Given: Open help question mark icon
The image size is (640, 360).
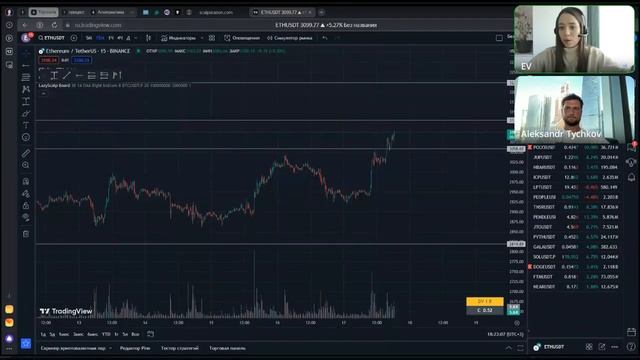Looking at the screenshot, I should 631,347.
